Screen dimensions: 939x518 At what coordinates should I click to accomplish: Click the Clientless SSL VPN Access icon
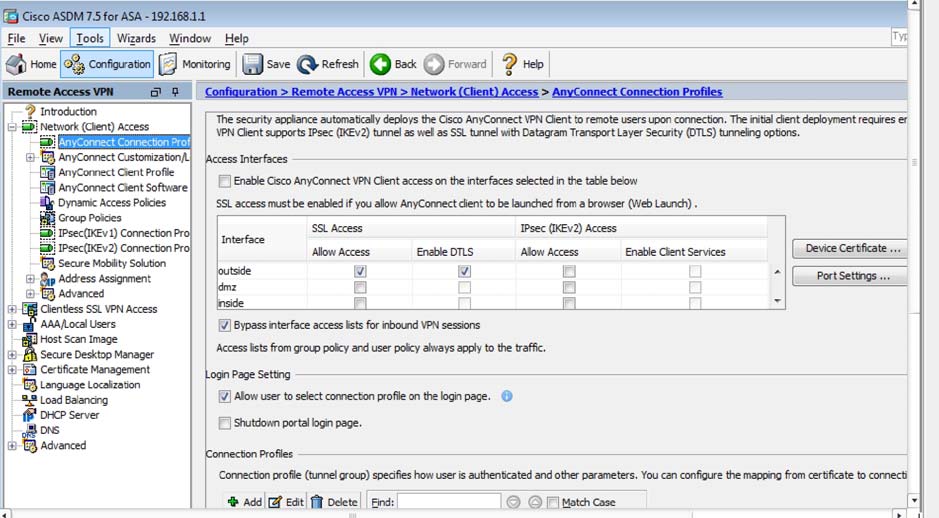(29, 309)
